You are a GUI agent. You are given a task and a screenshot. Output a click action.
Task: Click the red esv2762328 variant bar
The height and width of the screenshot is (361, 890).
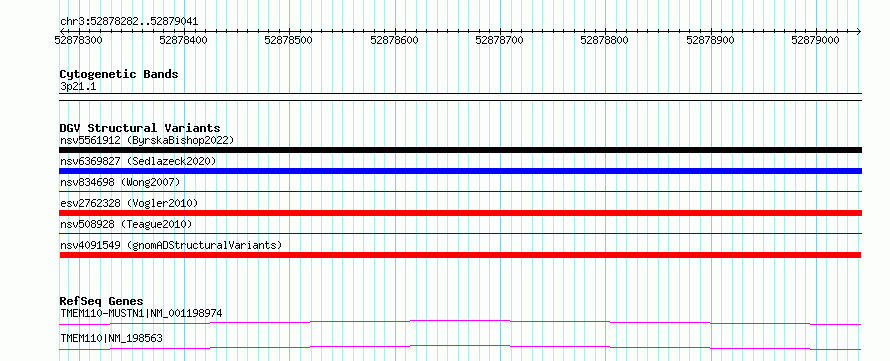[460, 213]
